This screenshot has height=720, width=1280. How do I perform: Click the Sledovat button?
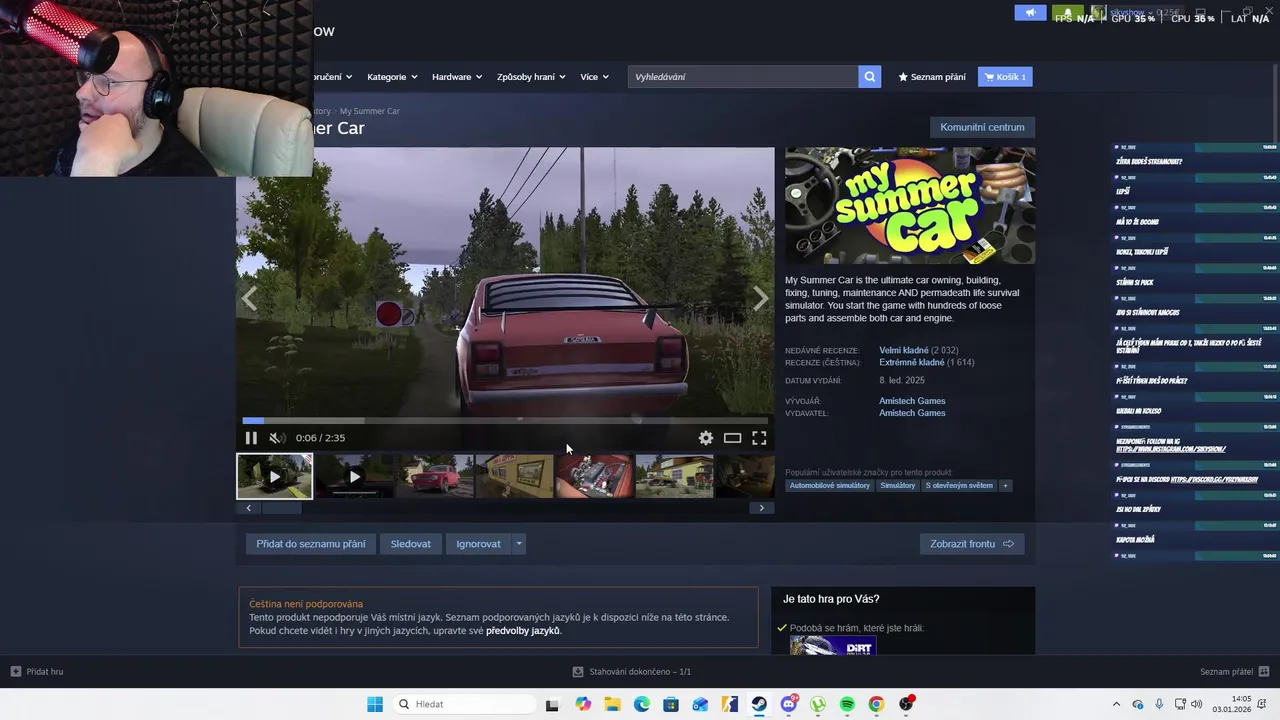tap(411, 544)
